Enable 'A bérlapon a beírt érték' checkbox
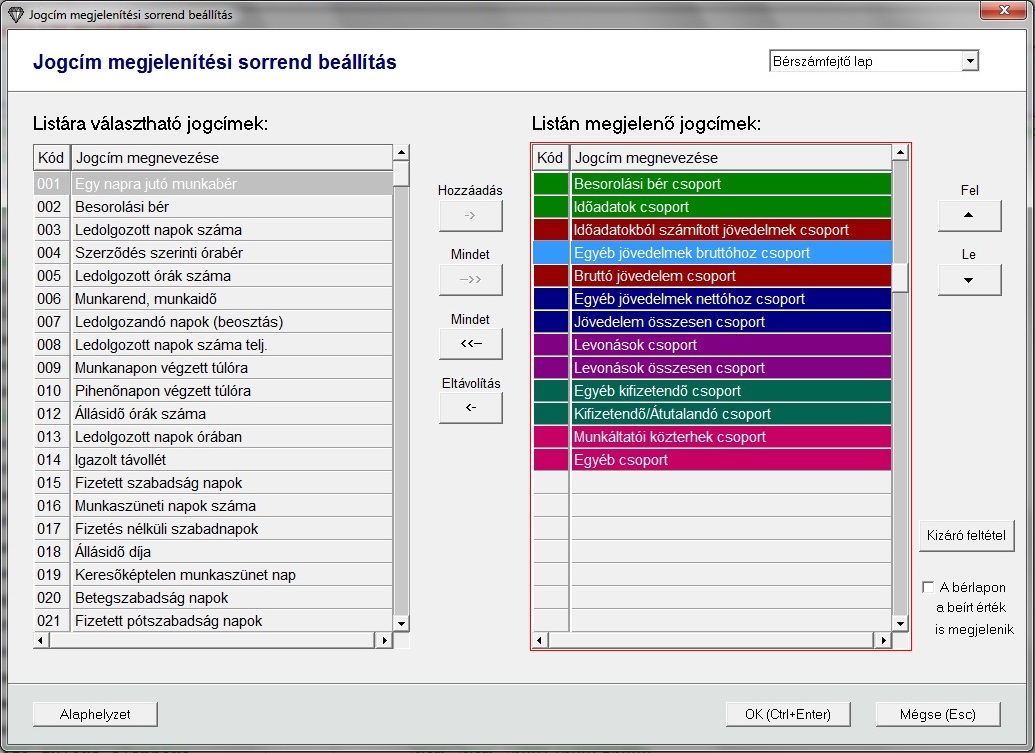Image resolution: width=1035 pixels, height=753 pixels. coord(929,587)
